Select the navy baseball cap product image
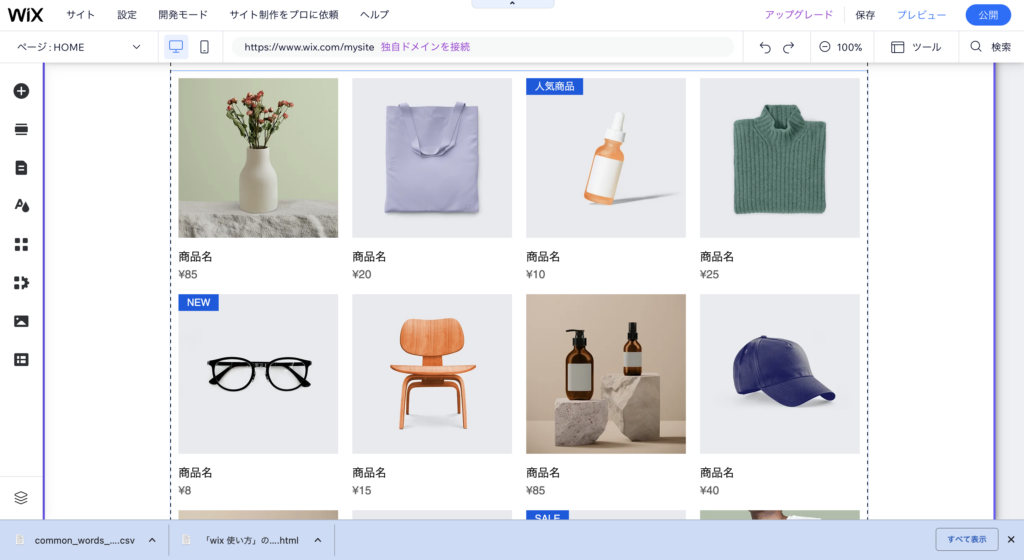Viewport: 1024px width, 560px height. point(780,374)
